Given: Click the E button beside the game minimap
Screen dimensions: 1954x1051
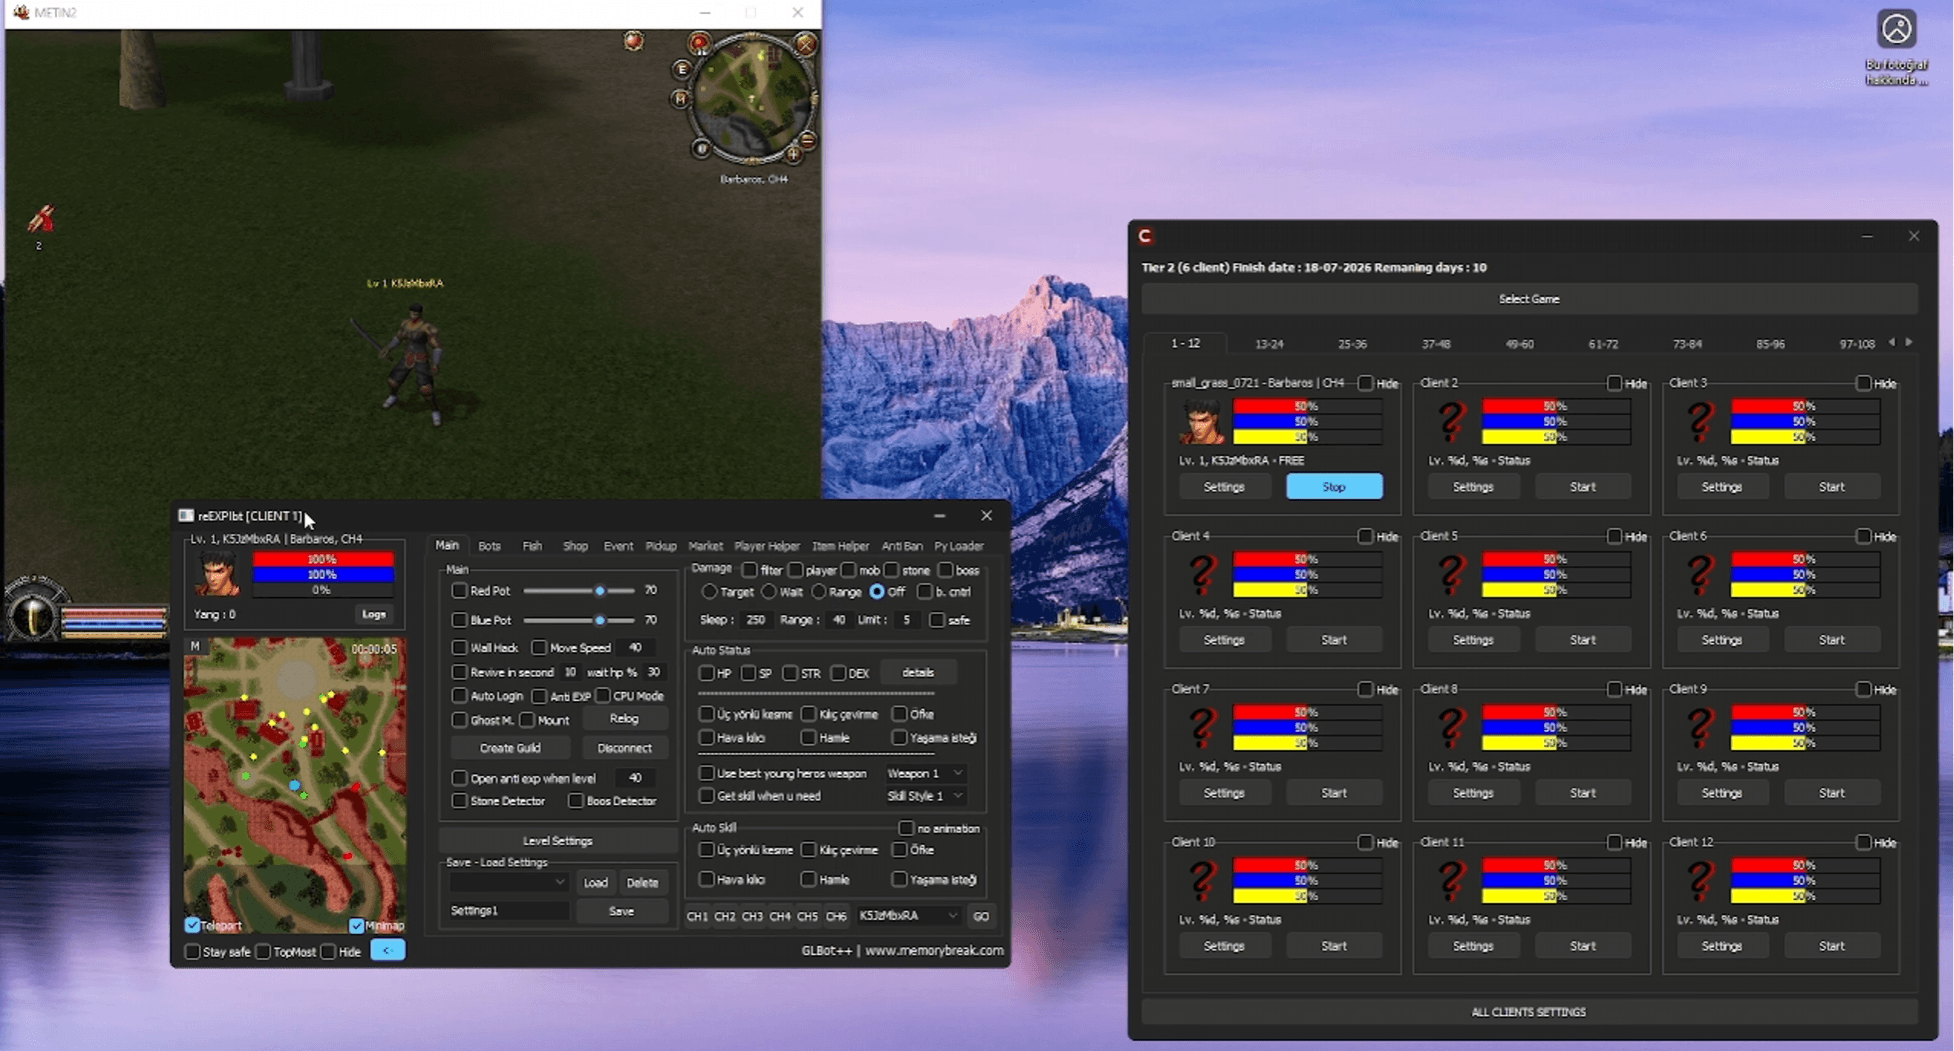Looking at the screenshot, I should tap(682, 69).
